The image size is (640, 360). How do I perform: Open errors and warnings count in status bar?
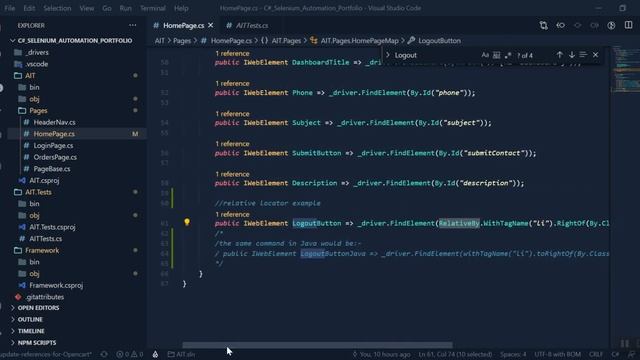pyautogui.click(x=129, y=354)
